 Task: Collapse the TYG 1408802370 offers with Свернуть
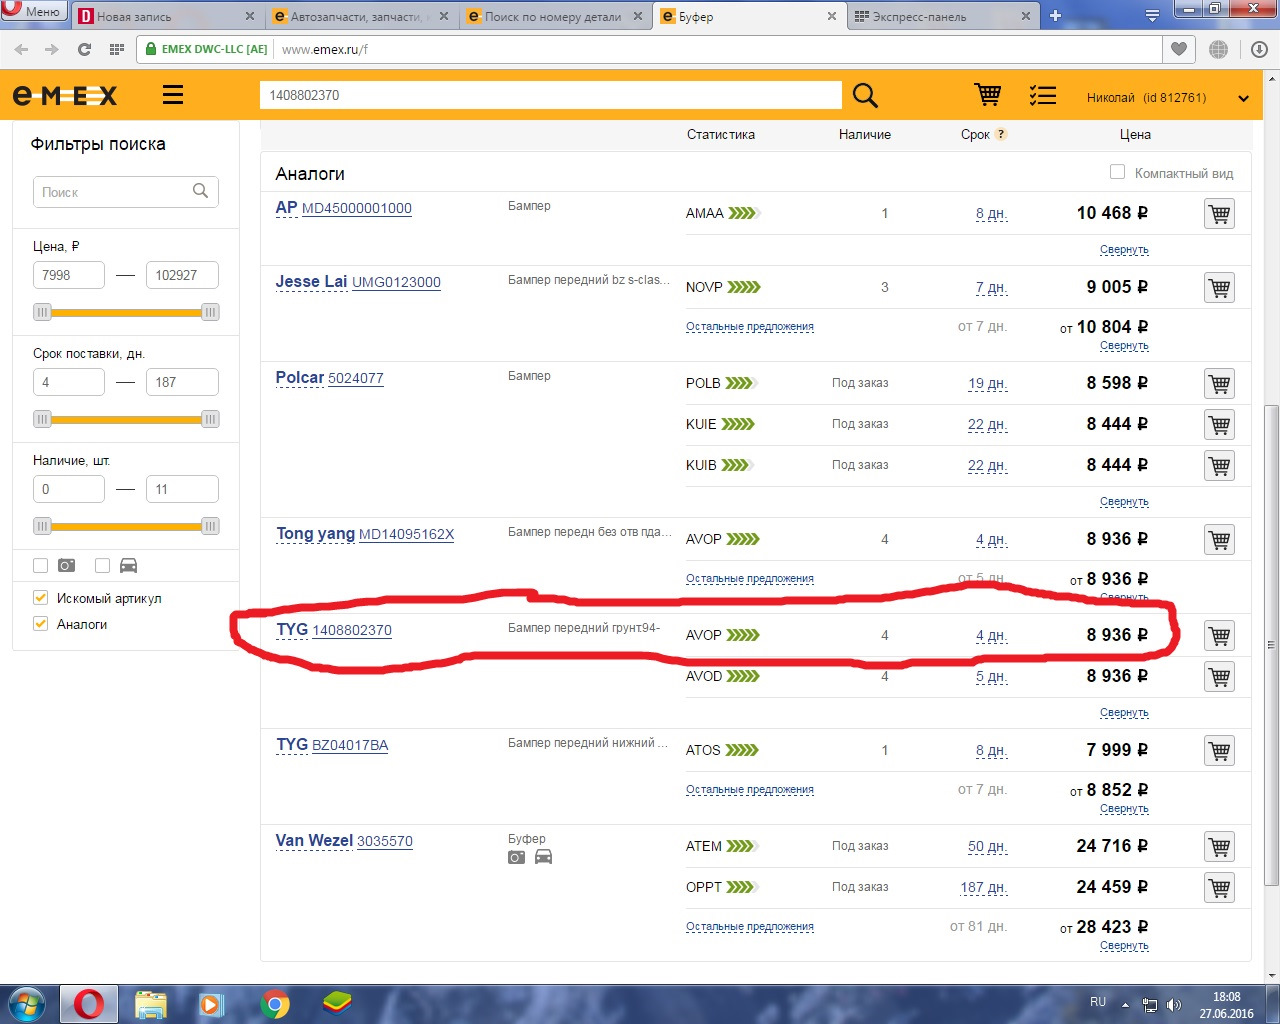1124,713
